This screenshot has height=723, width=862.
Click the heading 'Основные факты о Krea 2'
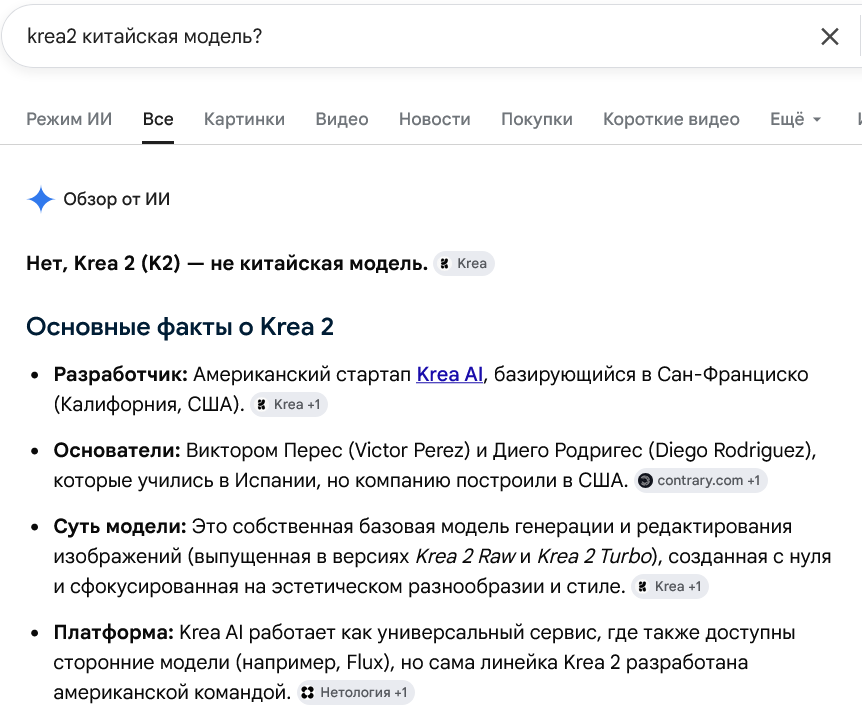pos(180,327)
